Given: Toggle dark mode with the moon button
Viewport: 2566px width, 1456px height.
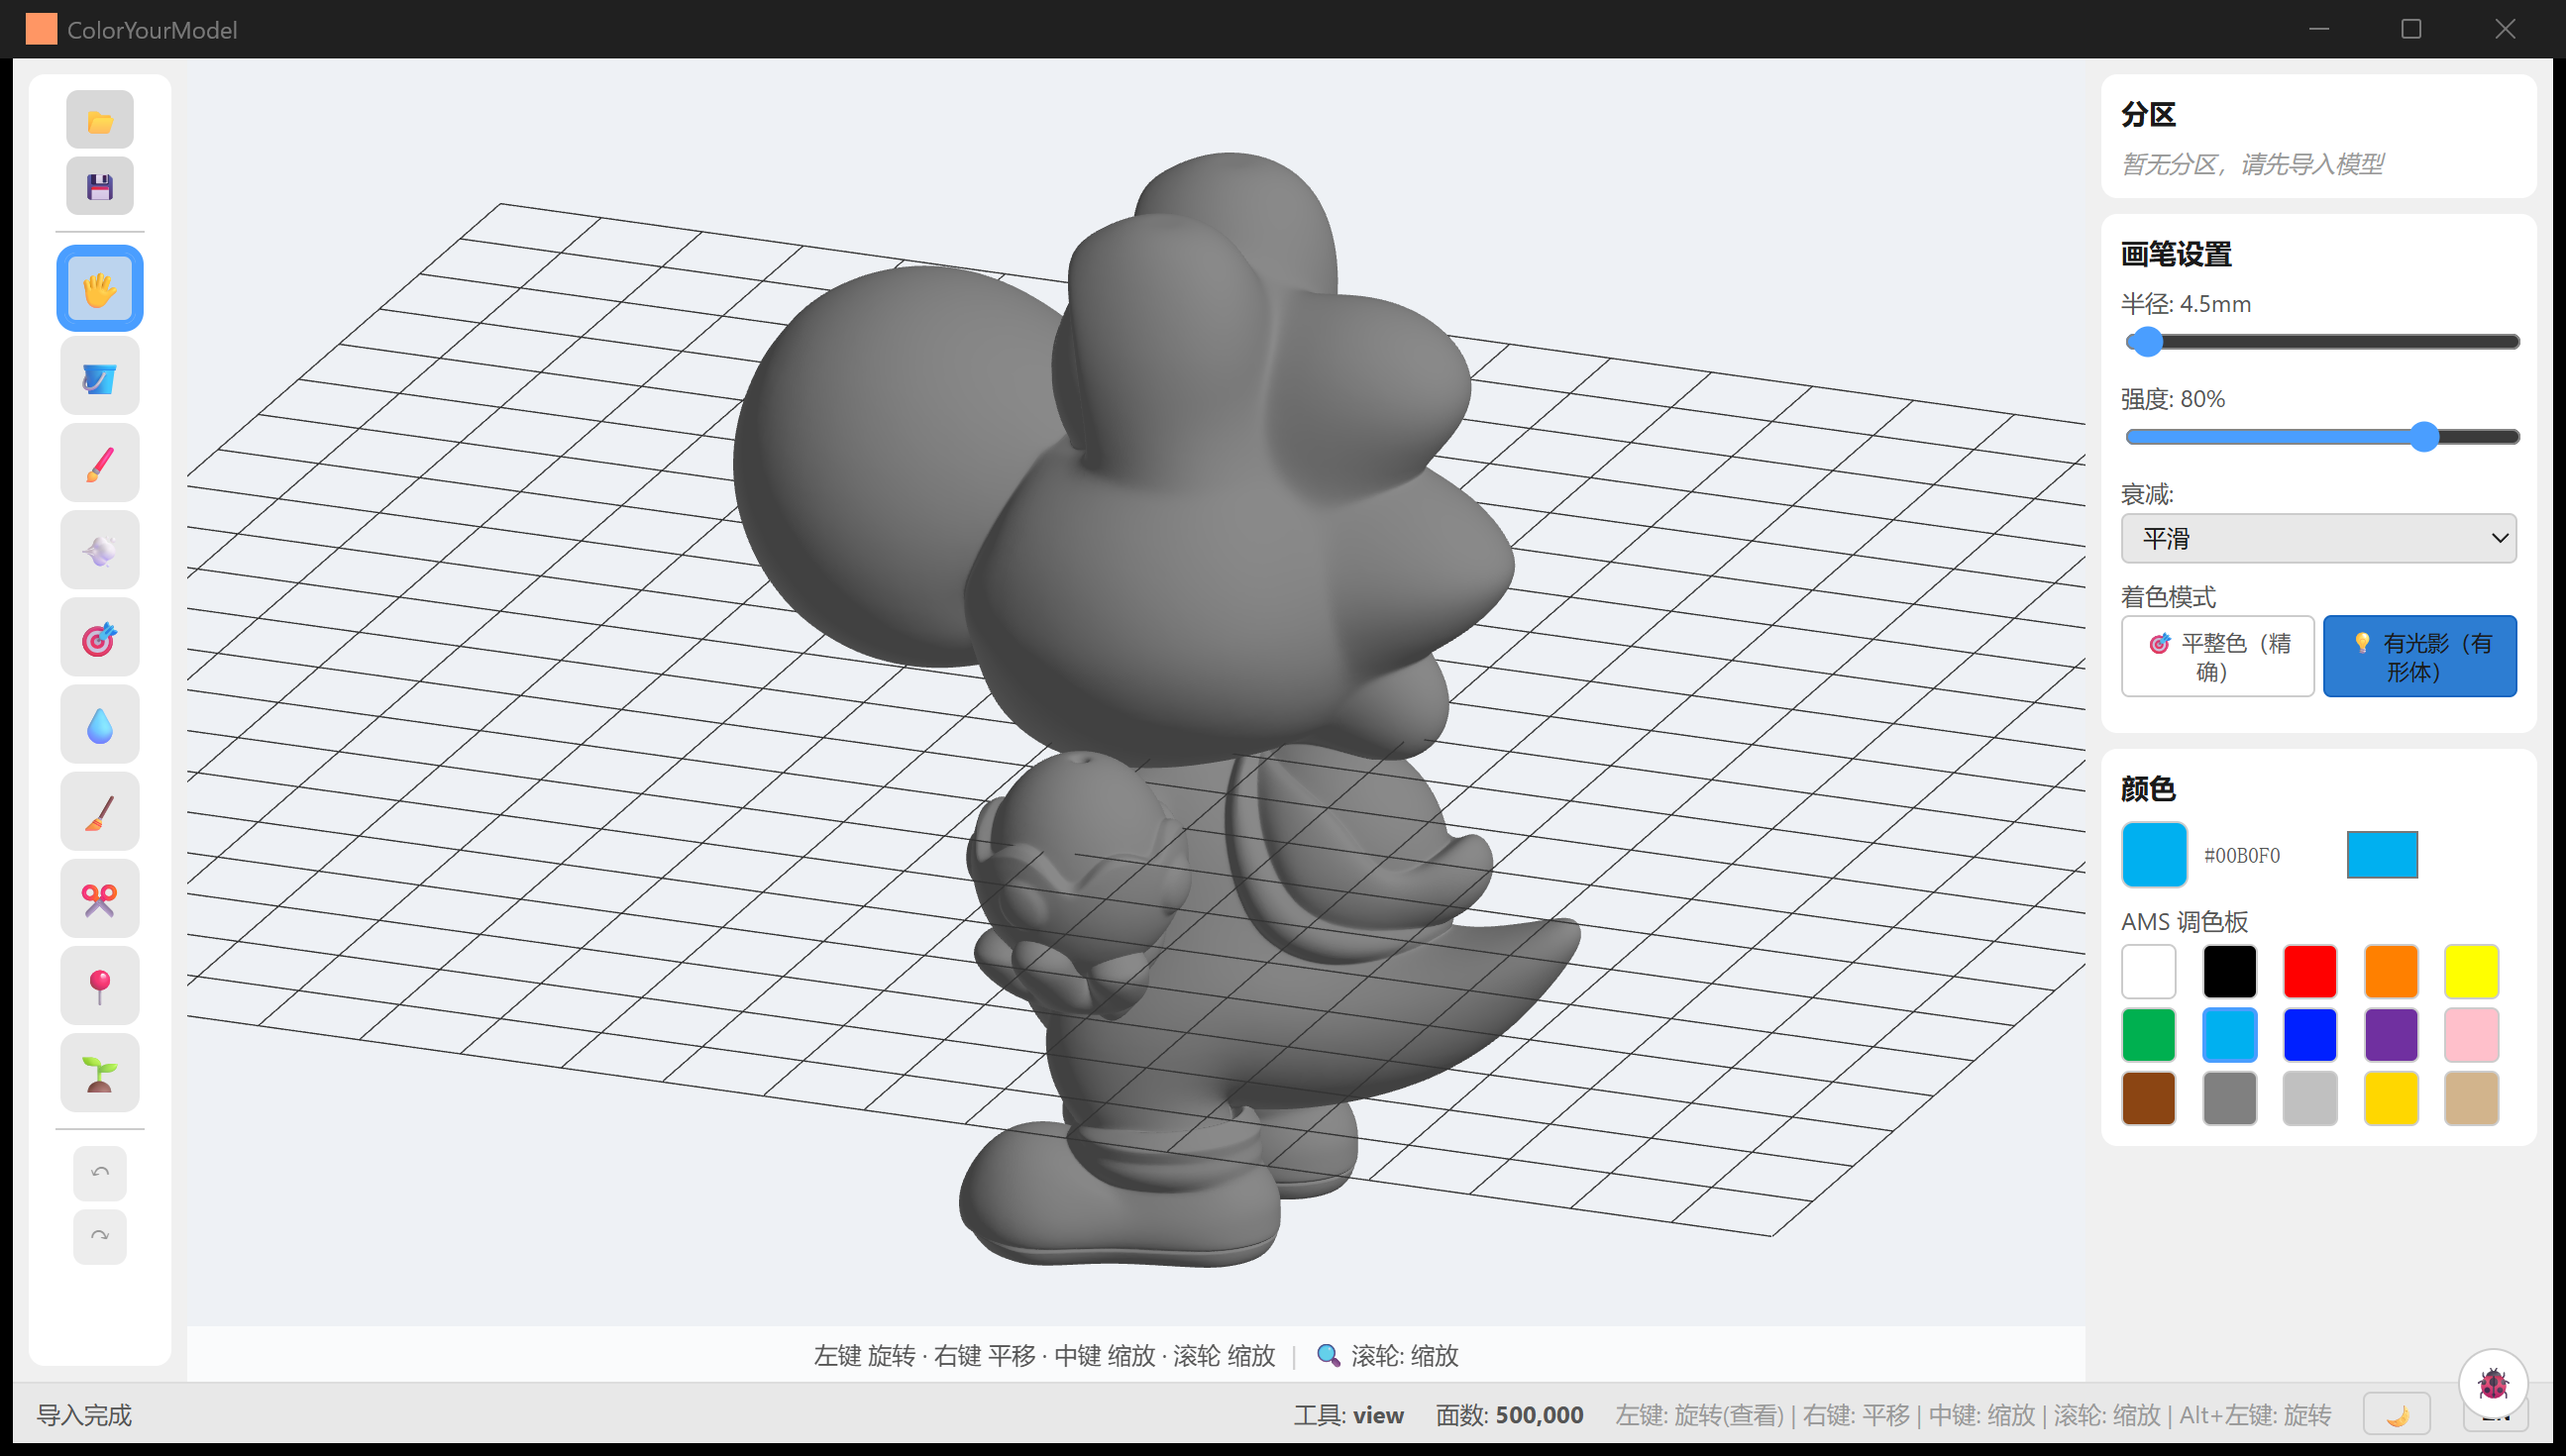Looking at the screenshot, I should 2397,1415.
